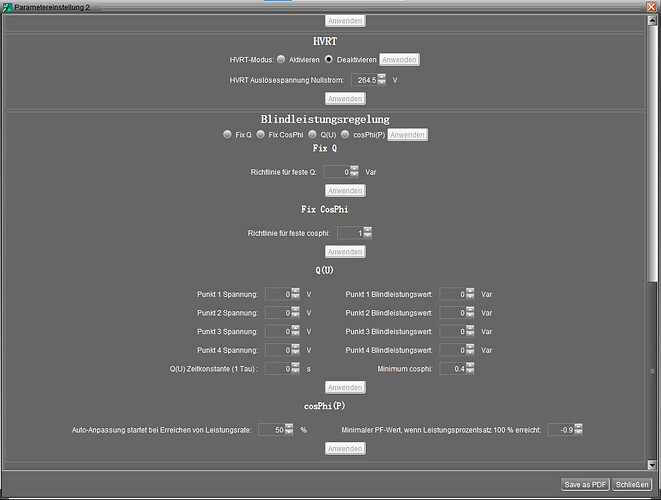Click the topmost Anwenden button above HVRT
Viewport: 661px width, 500px height.
345,21
